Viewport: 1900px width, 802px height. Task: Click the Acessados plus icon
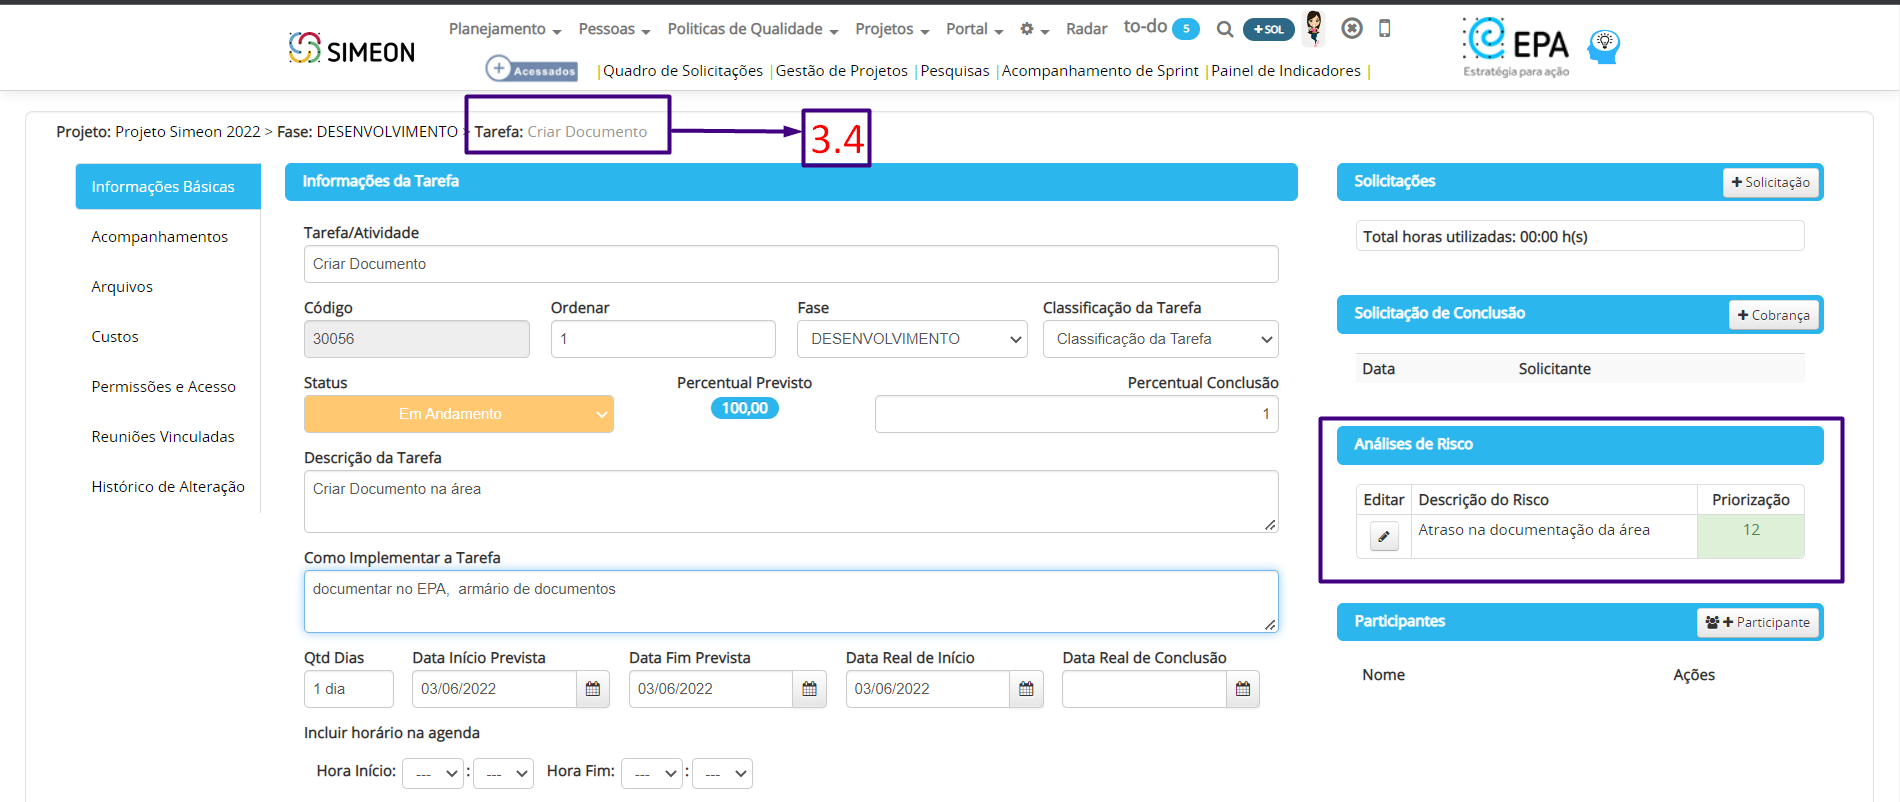tap(498, 68)
